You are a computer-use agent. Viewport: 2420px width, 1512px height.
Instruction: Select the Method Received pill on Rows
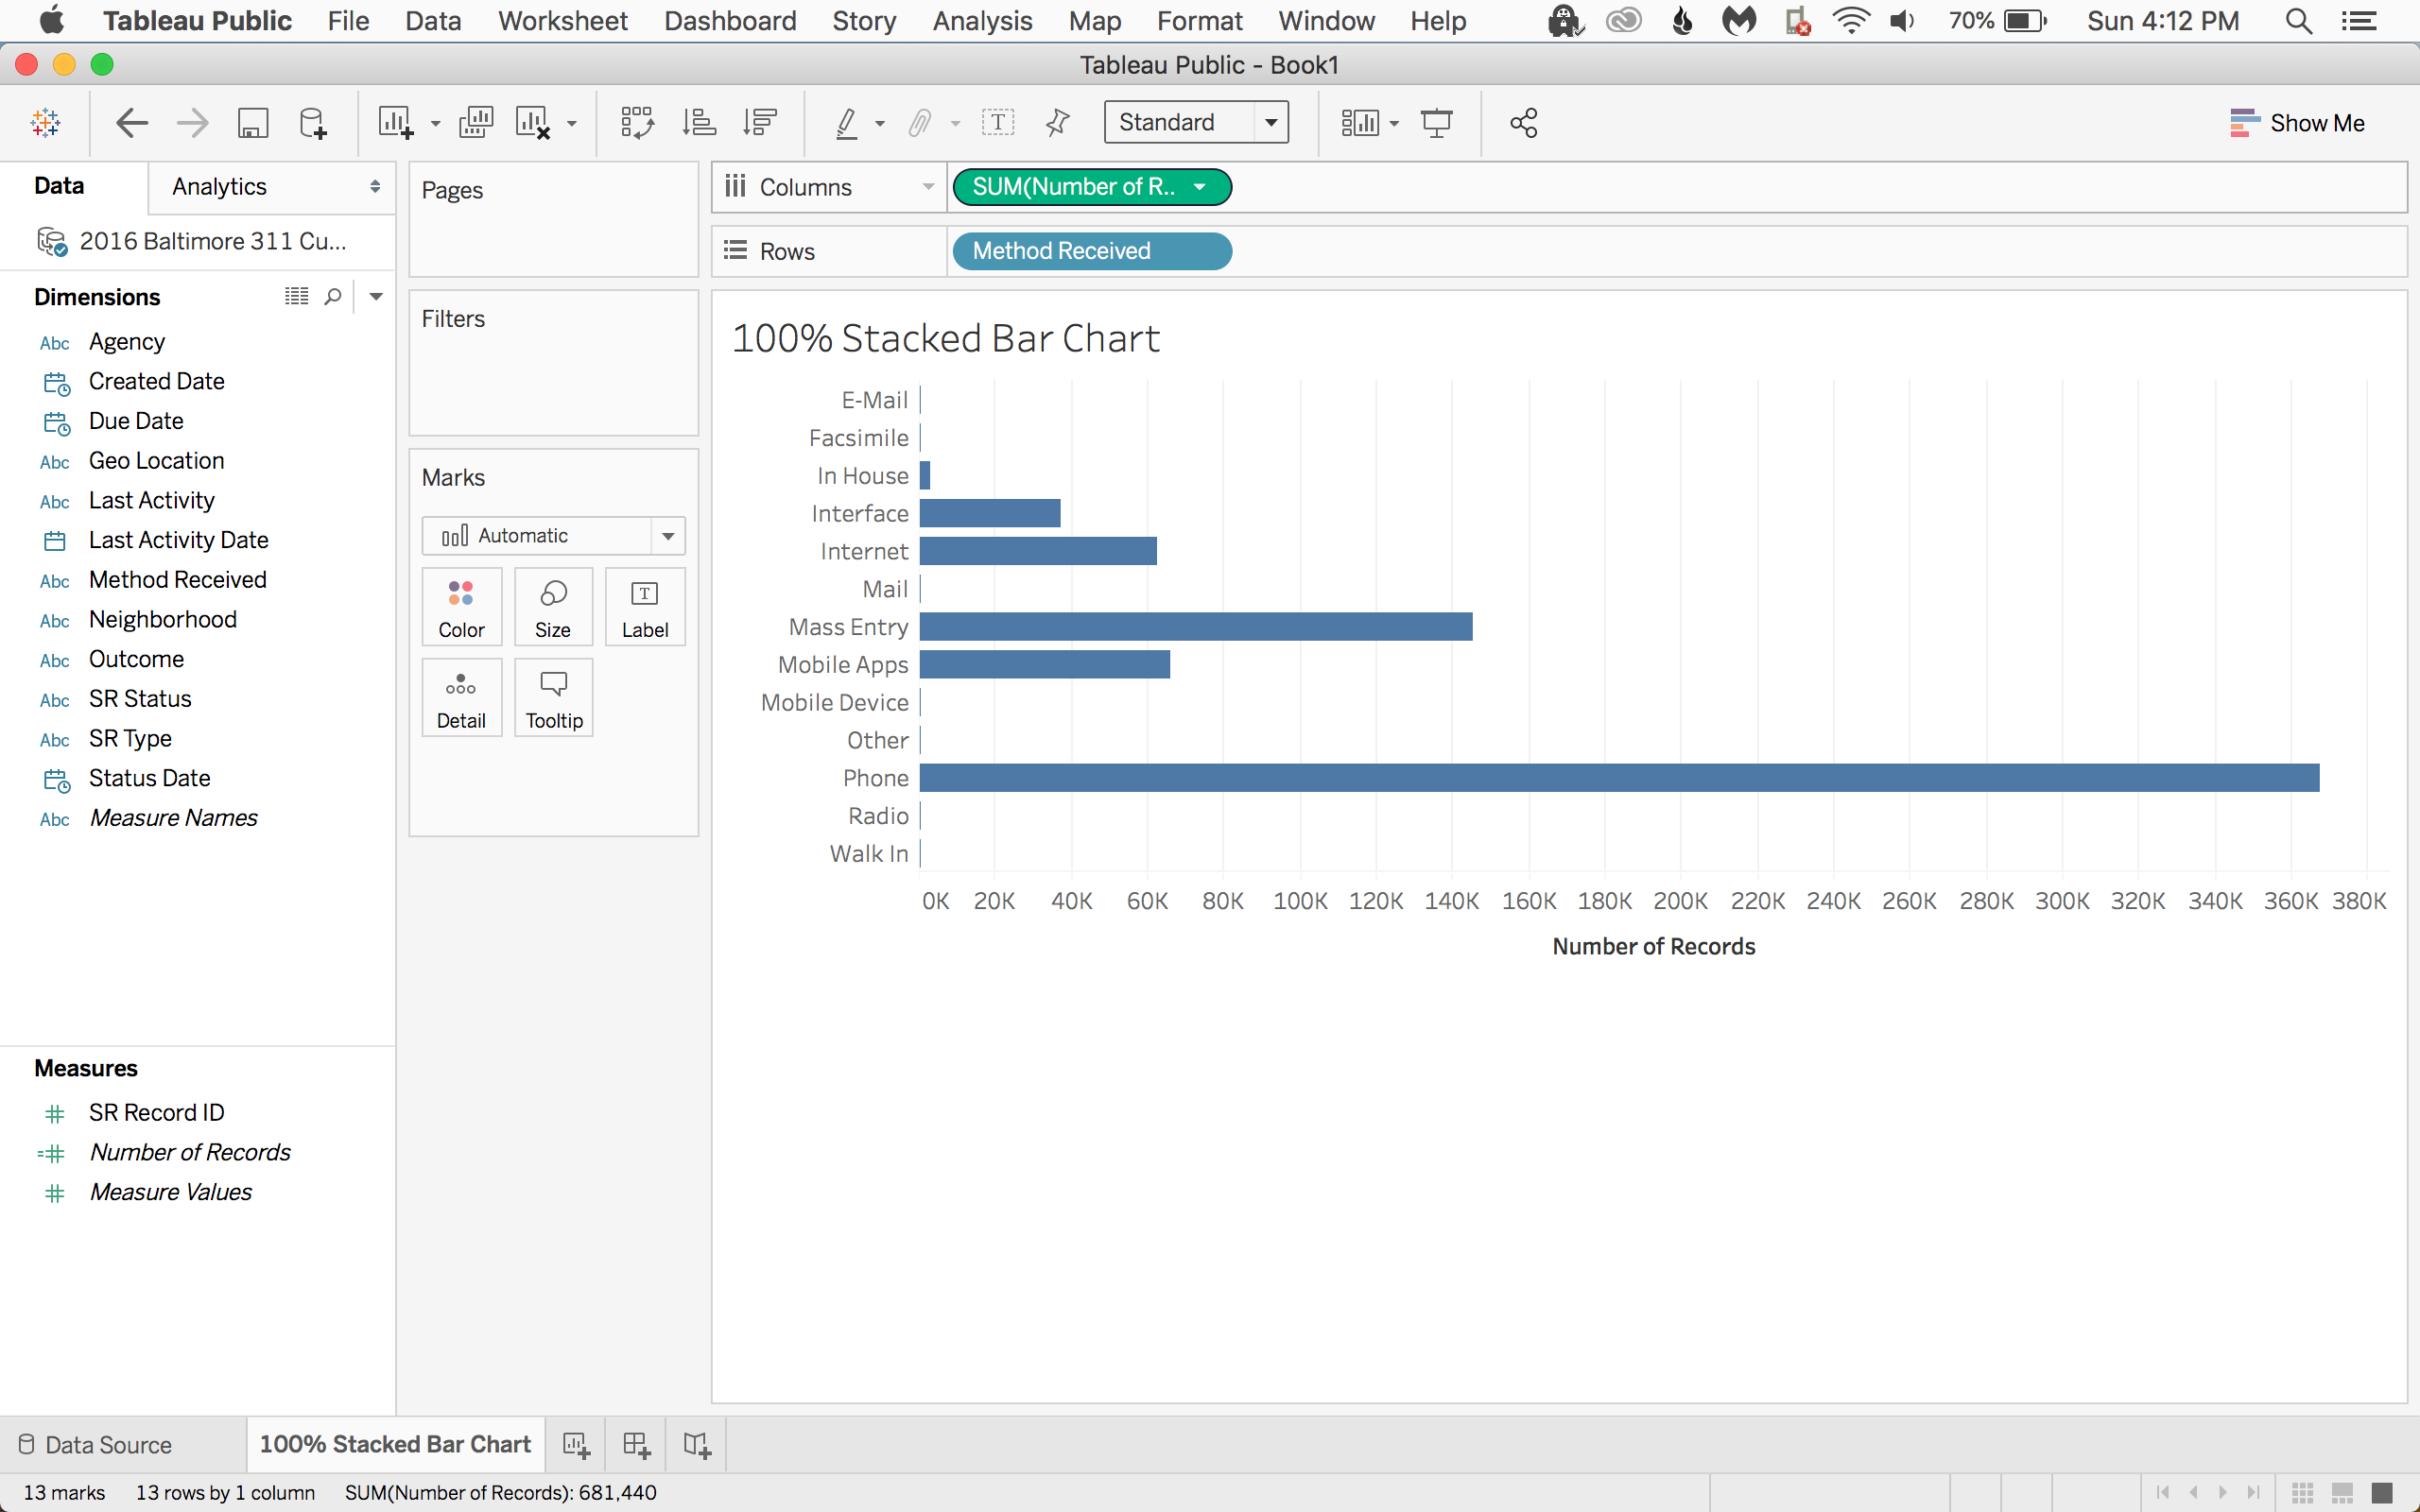(x=1092, y=251)
